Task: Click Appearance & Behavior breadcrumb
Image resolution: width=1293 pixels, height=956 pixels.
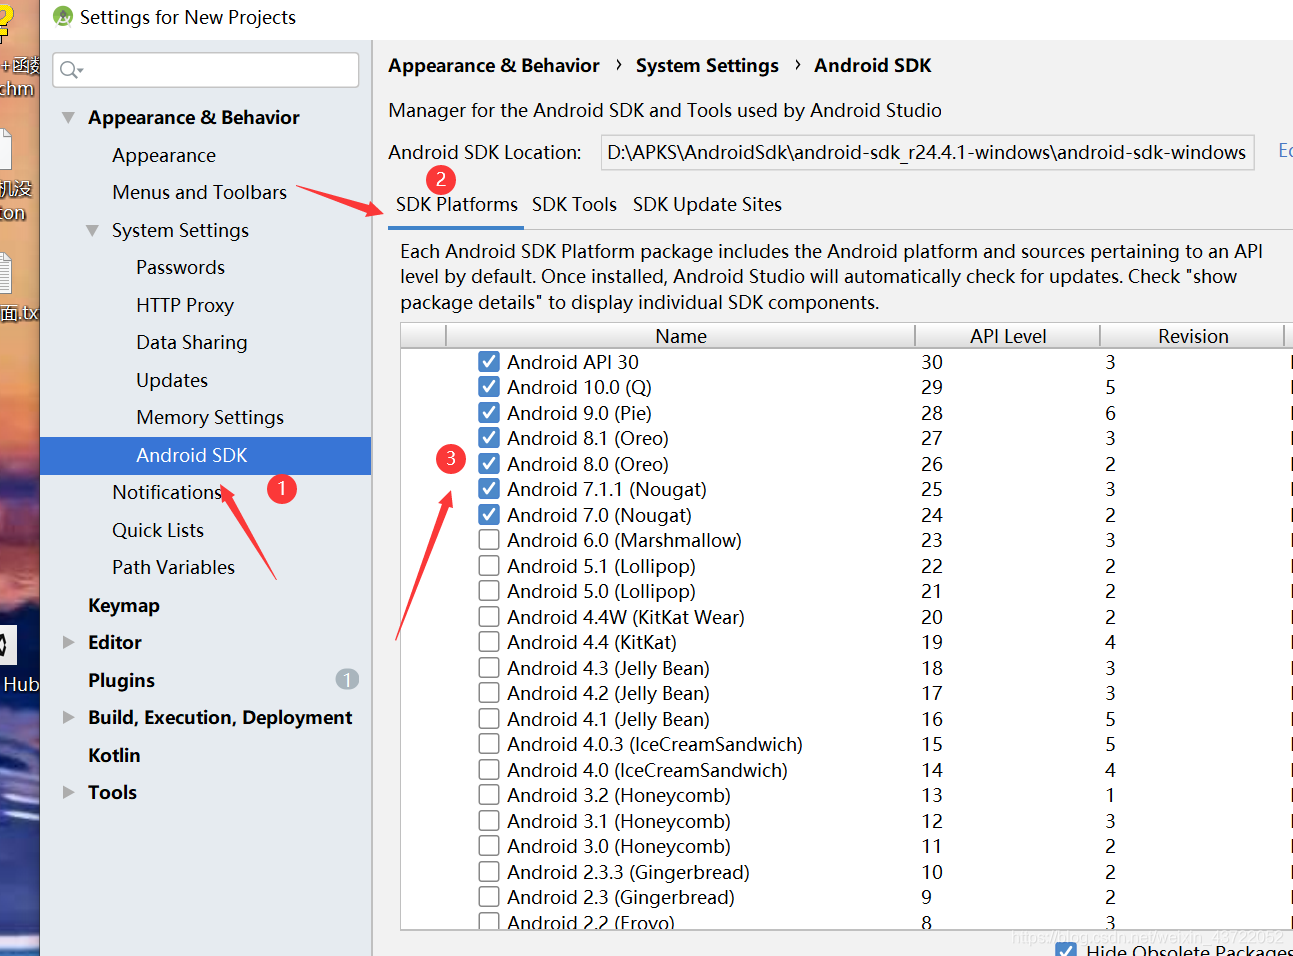Action: pos(494,65)
